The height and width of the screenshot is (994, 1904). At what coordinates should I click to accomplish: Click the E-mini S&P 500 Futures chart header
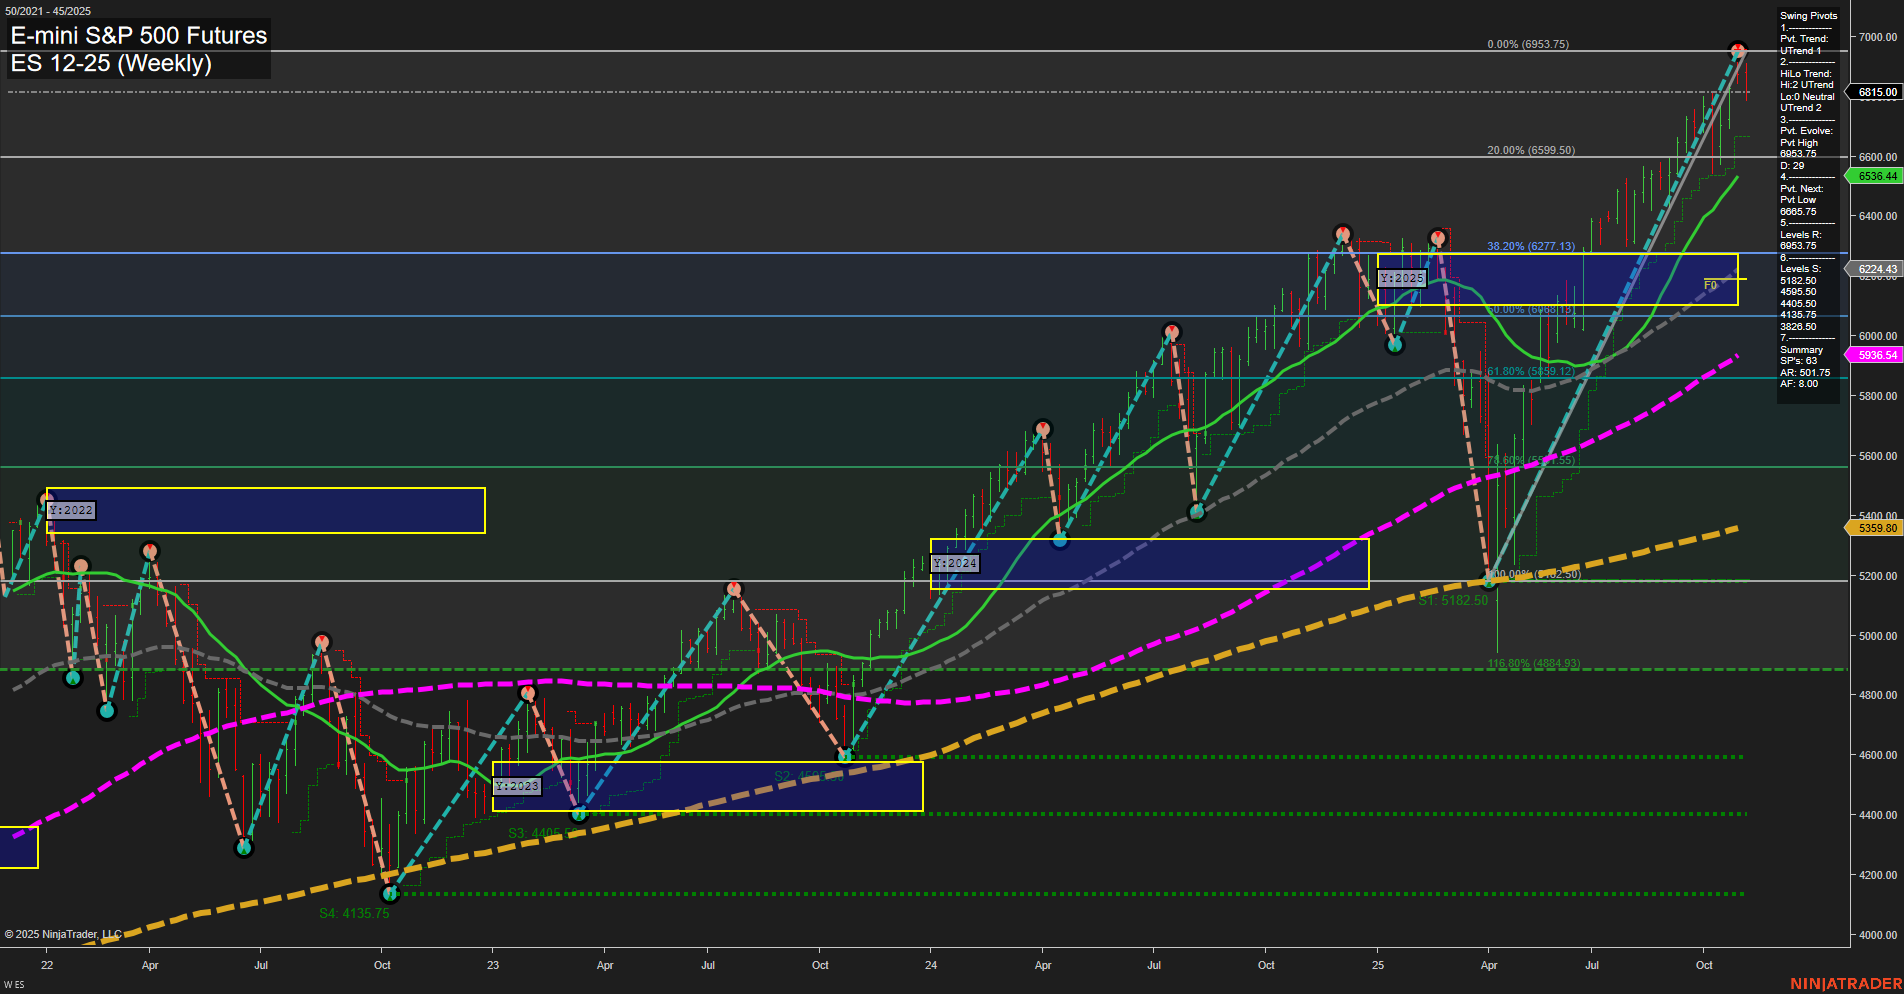coord(137,36)
